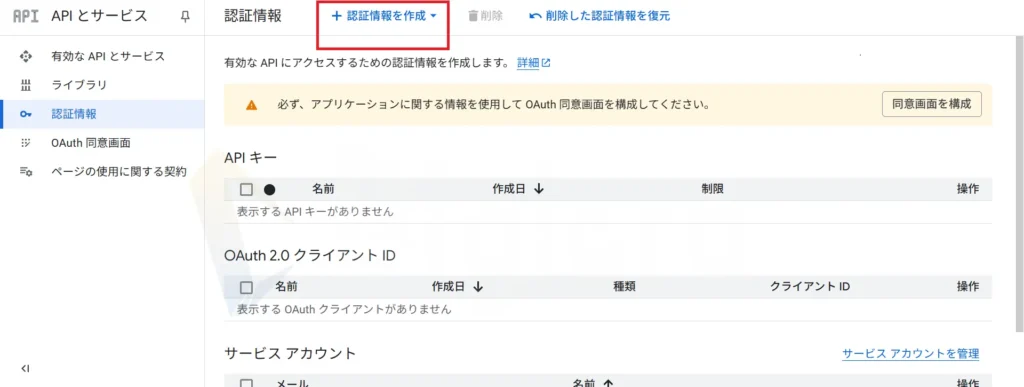The image size is (1024, 387).
Task: Click 名前 header in OAuth クライアント table
Action: click(x=287, y=286)
